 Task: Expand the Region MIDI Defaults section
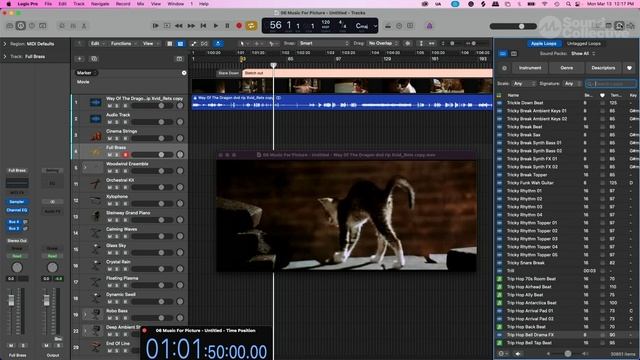5,44
